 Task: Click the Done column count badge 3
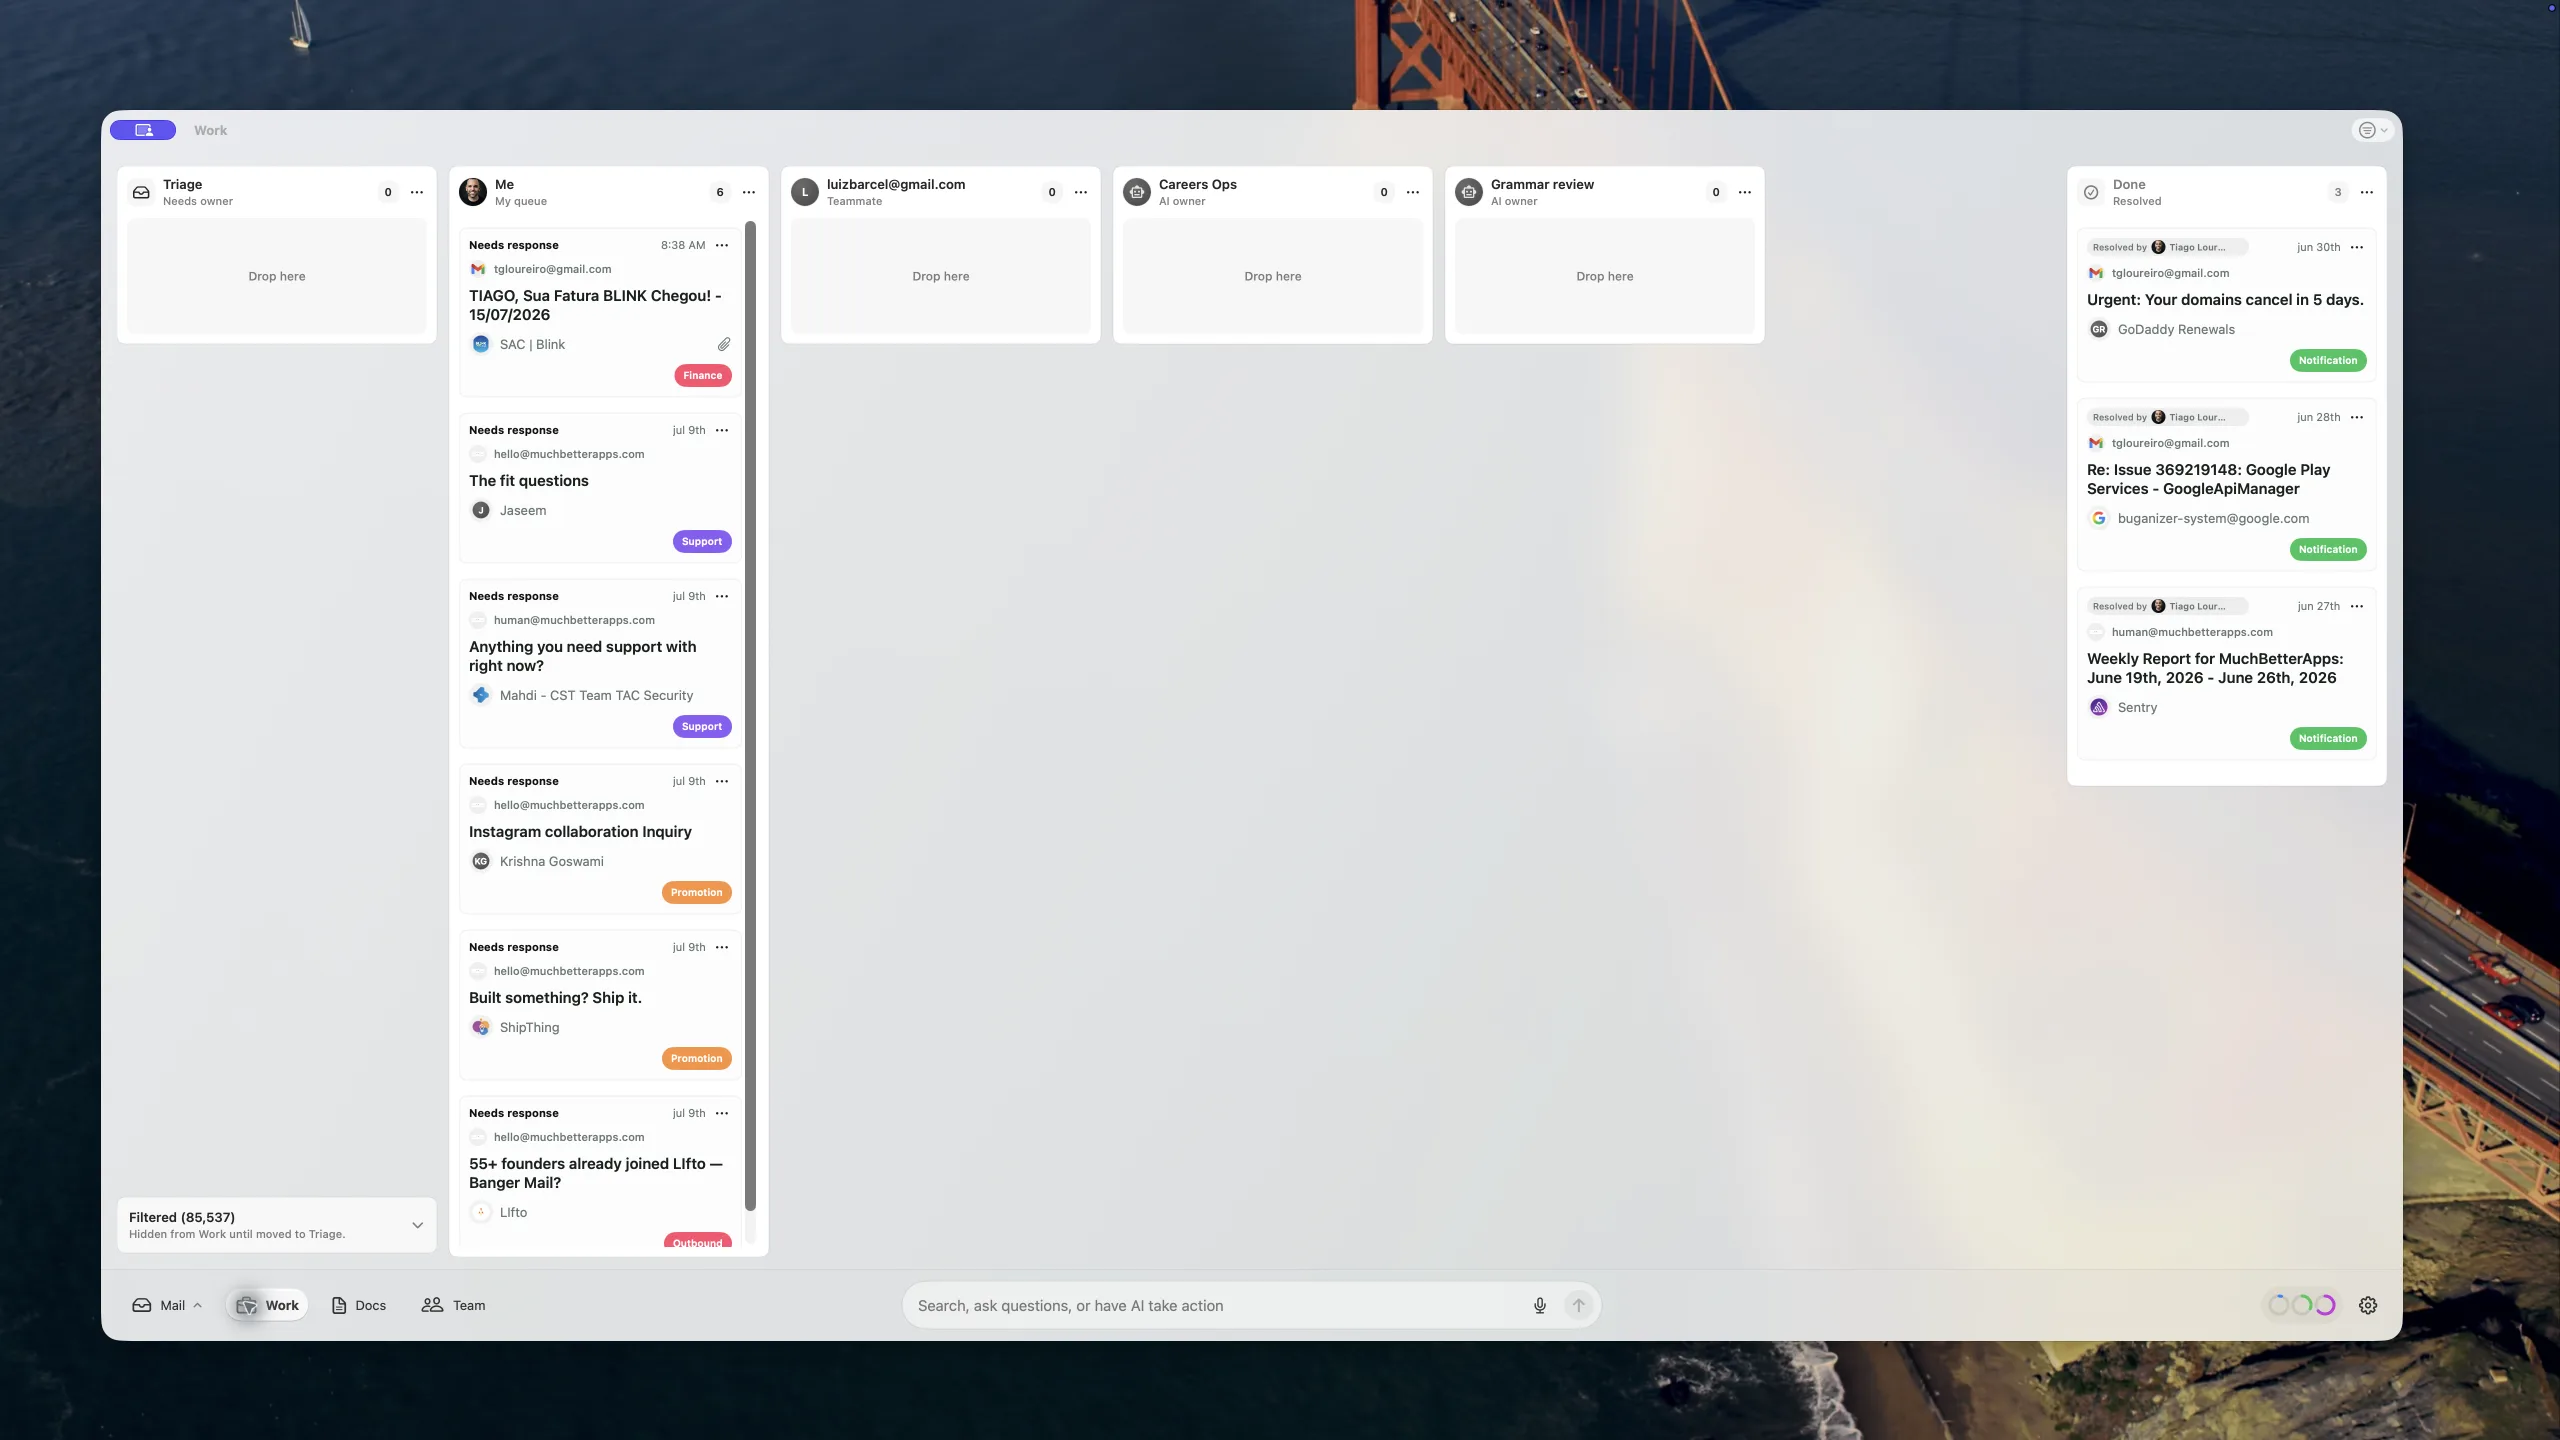pos(2338,192)
